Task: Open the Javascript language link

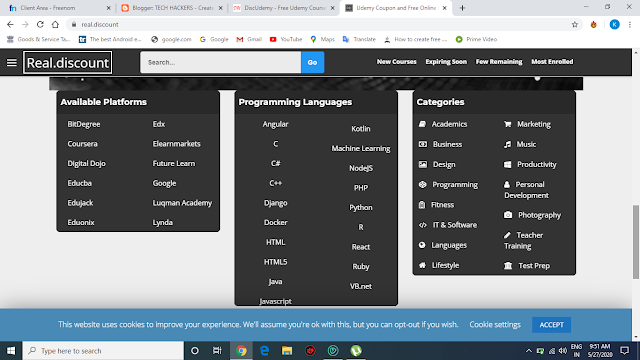Action: (x=276, y=301)
